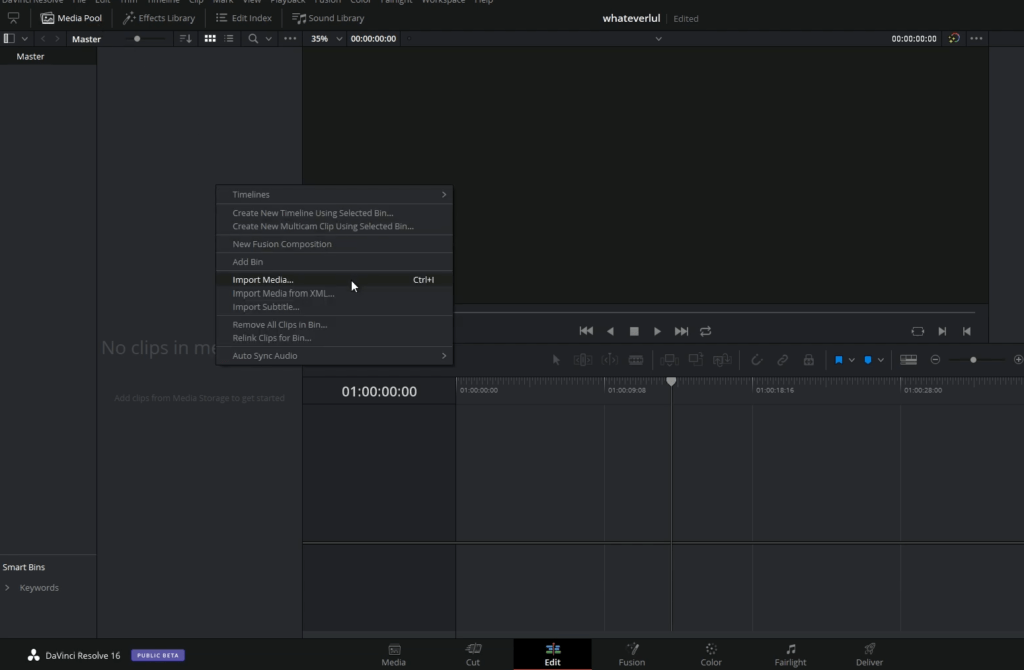The image size is (1024, 670).
Task: Click the Overwrite Clip tool
Action: 696,360
